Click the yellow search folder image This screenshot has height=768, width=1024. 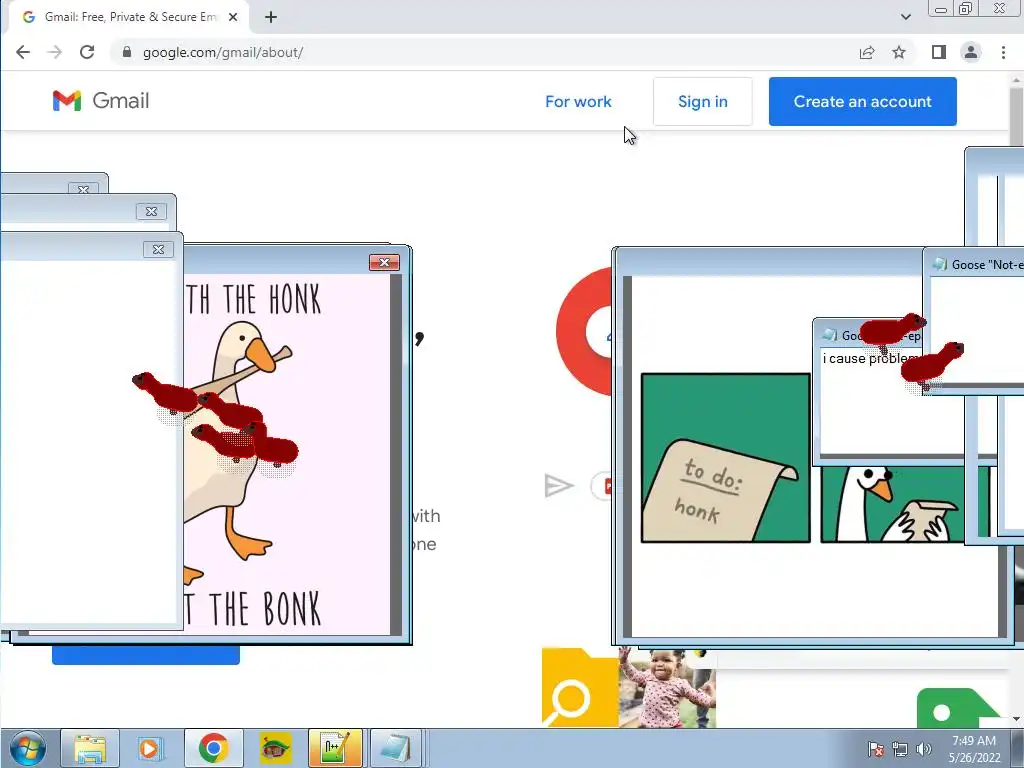pyautogui.click(x=580, y=687)
